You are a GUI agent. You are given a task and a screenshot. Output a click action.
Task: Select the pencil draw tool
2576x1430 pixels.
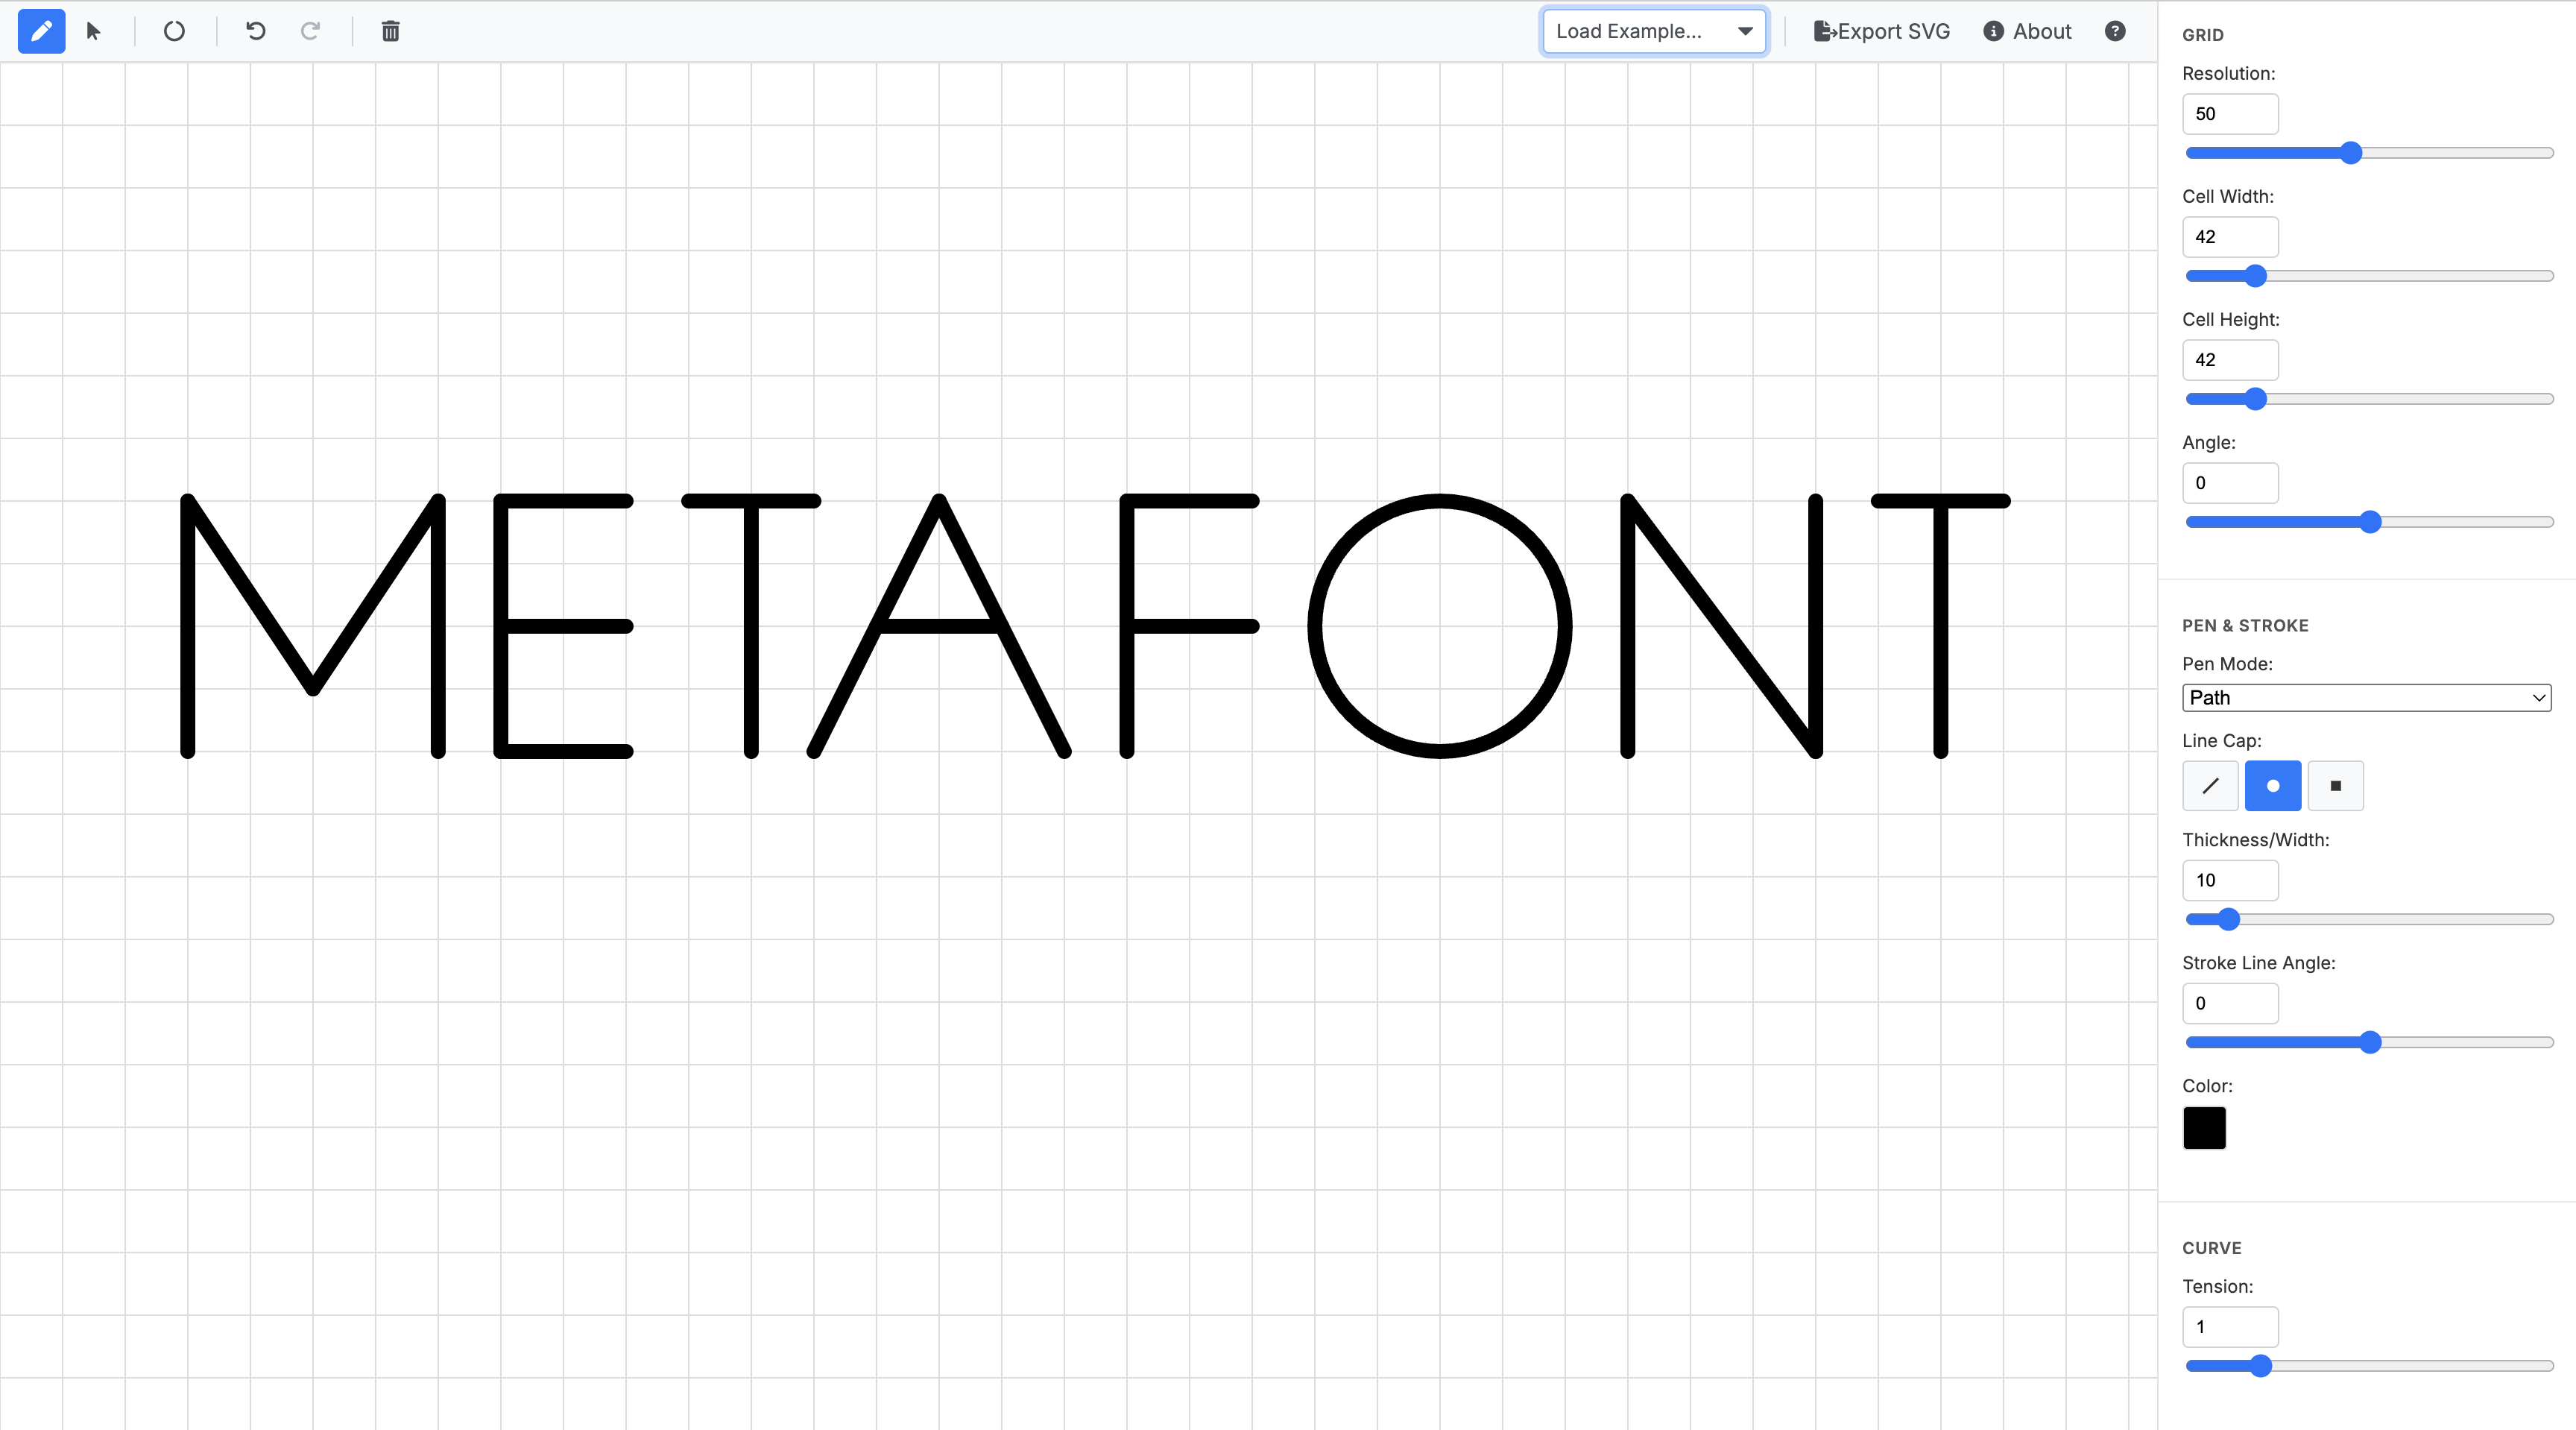[x=41, y=31]
